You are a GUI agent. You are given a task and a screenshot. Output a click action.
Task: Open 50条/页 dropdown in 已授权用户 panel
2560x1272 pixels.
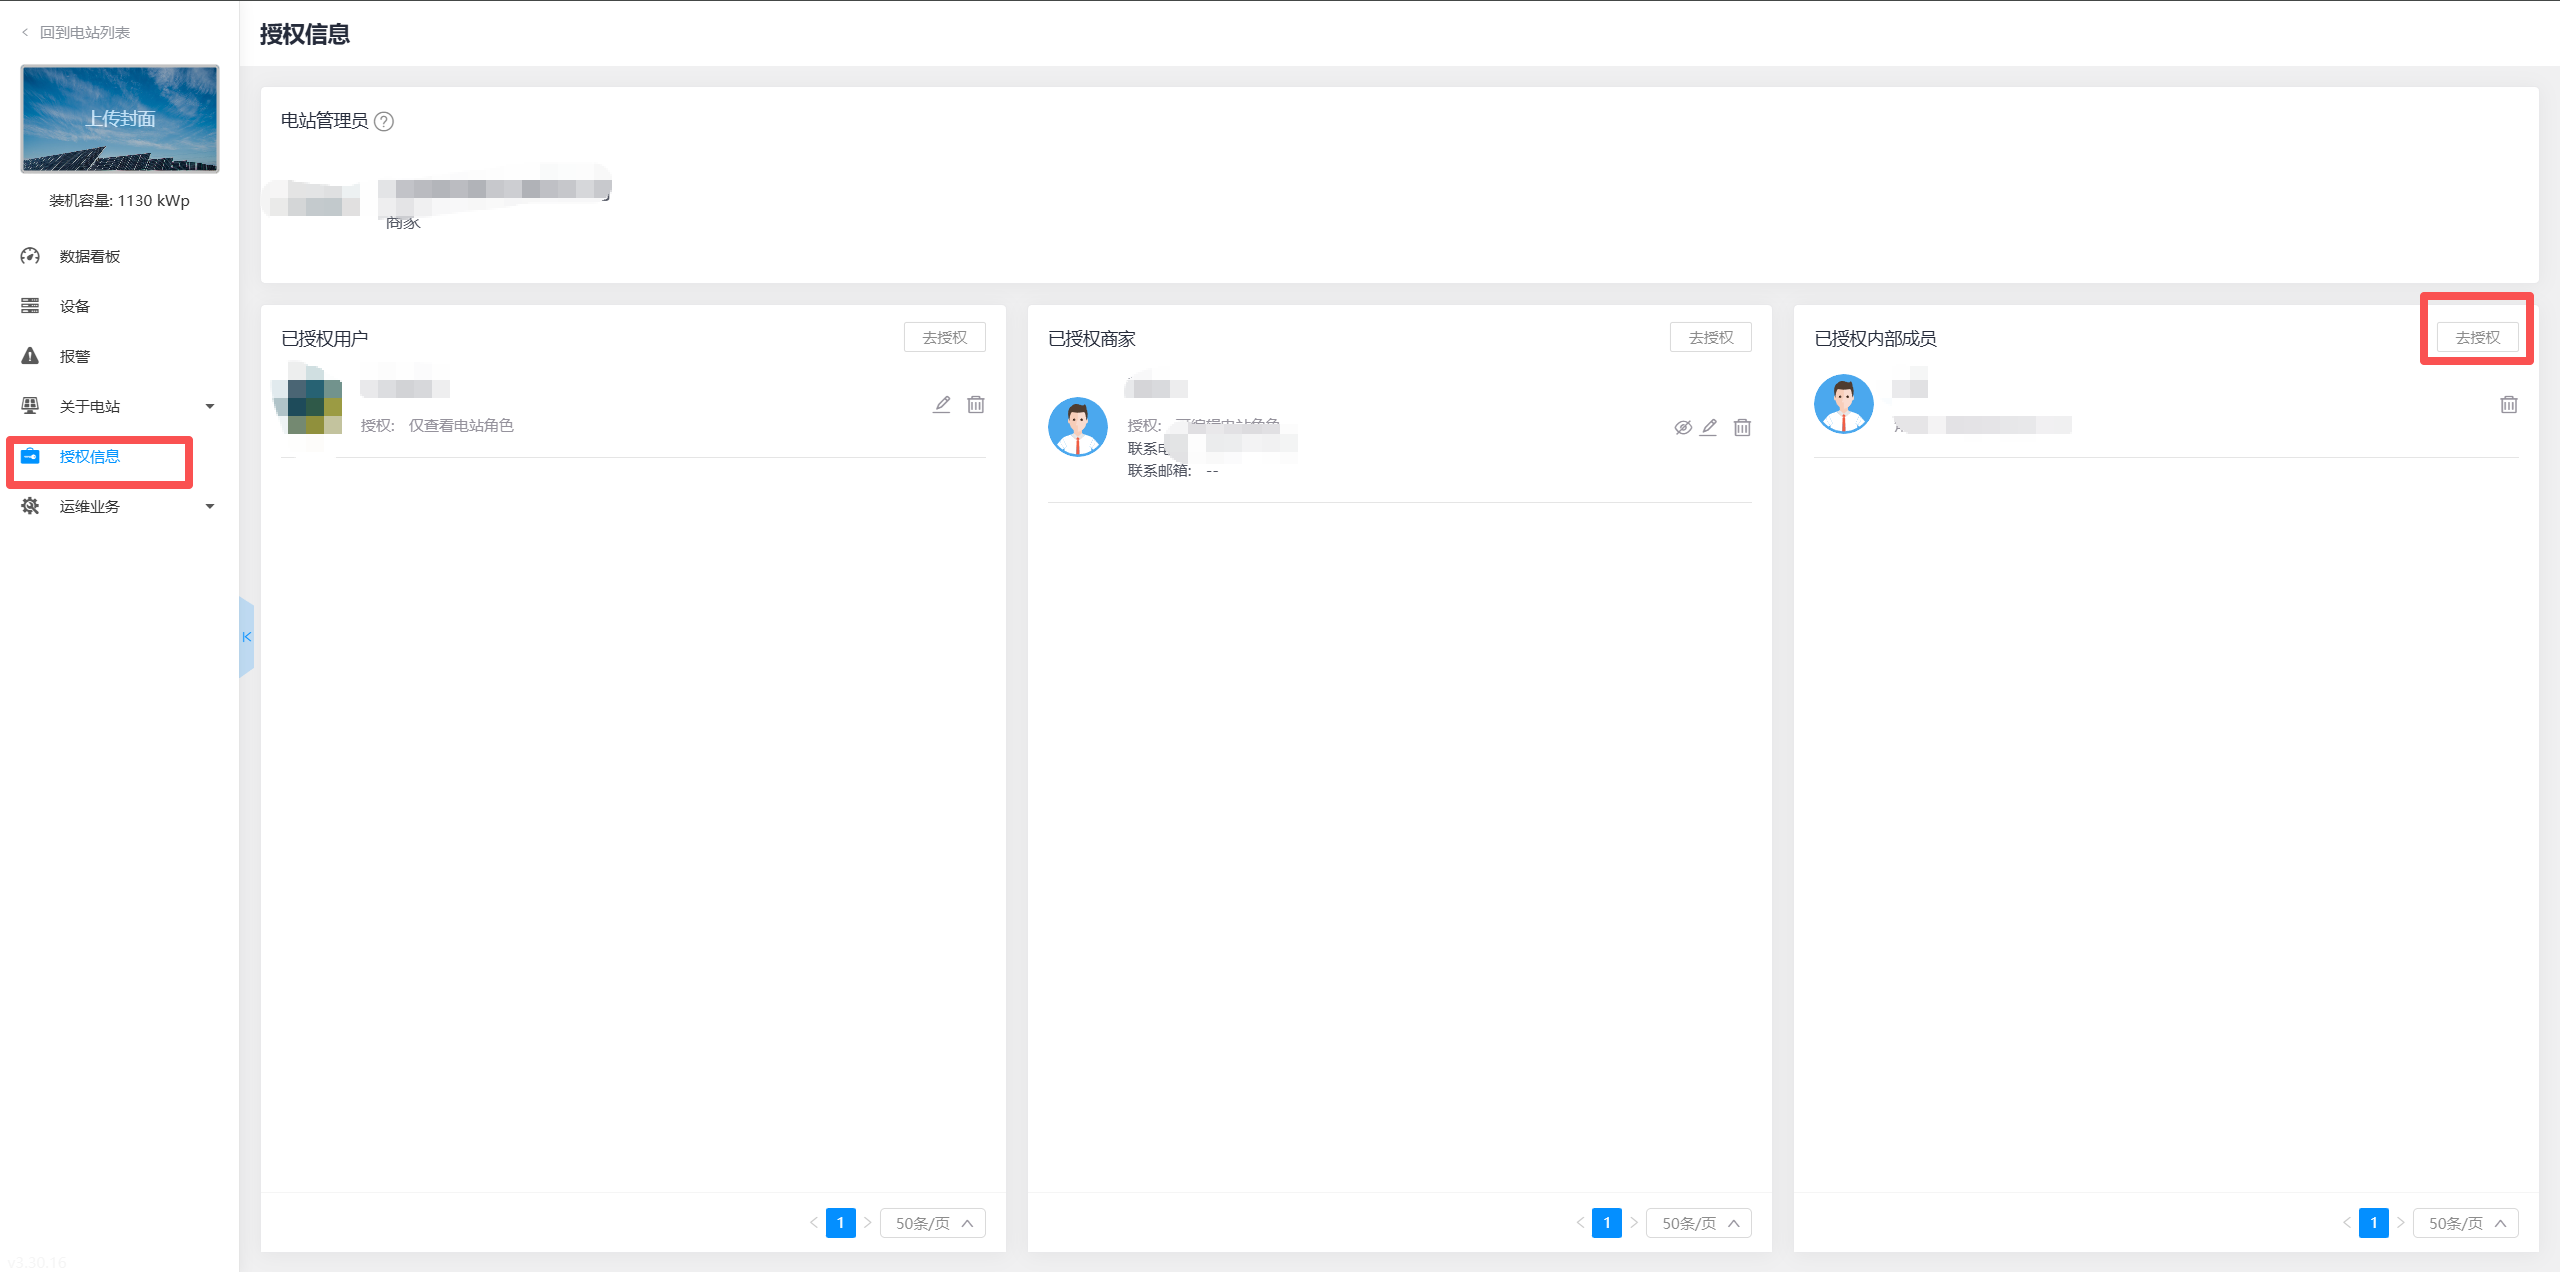coord(932,1223)
